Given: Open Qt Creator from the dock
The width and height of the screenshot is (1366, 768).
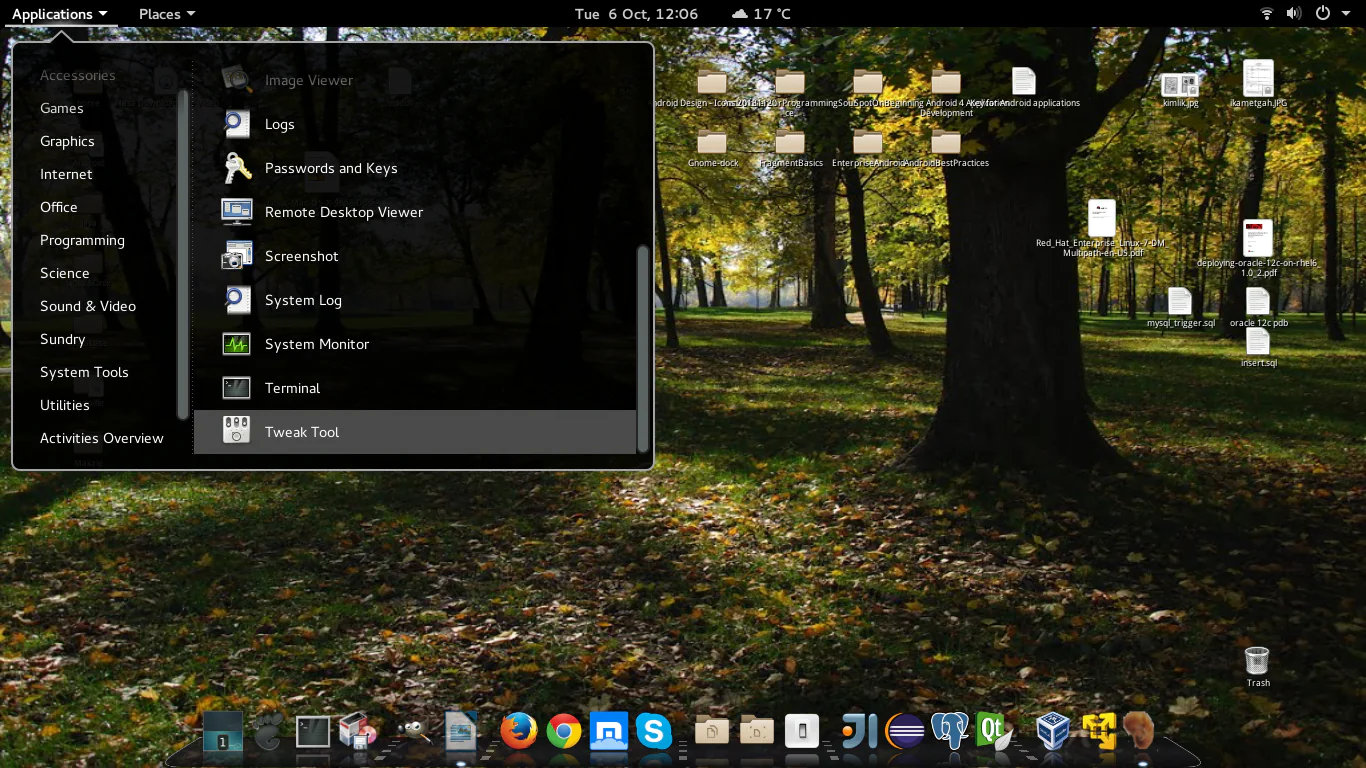Looking at the screenshot, I should pos(995,731).
